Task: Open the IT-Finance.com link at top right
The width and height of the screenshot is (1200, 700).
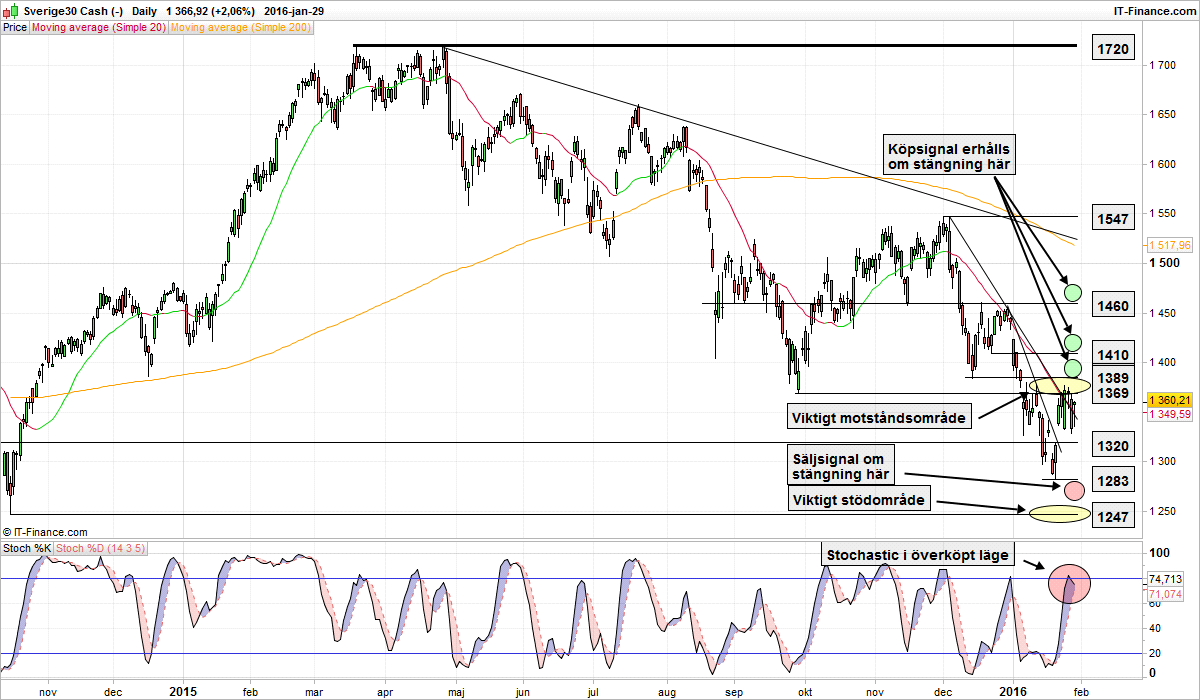Action: coord(1153,10)
